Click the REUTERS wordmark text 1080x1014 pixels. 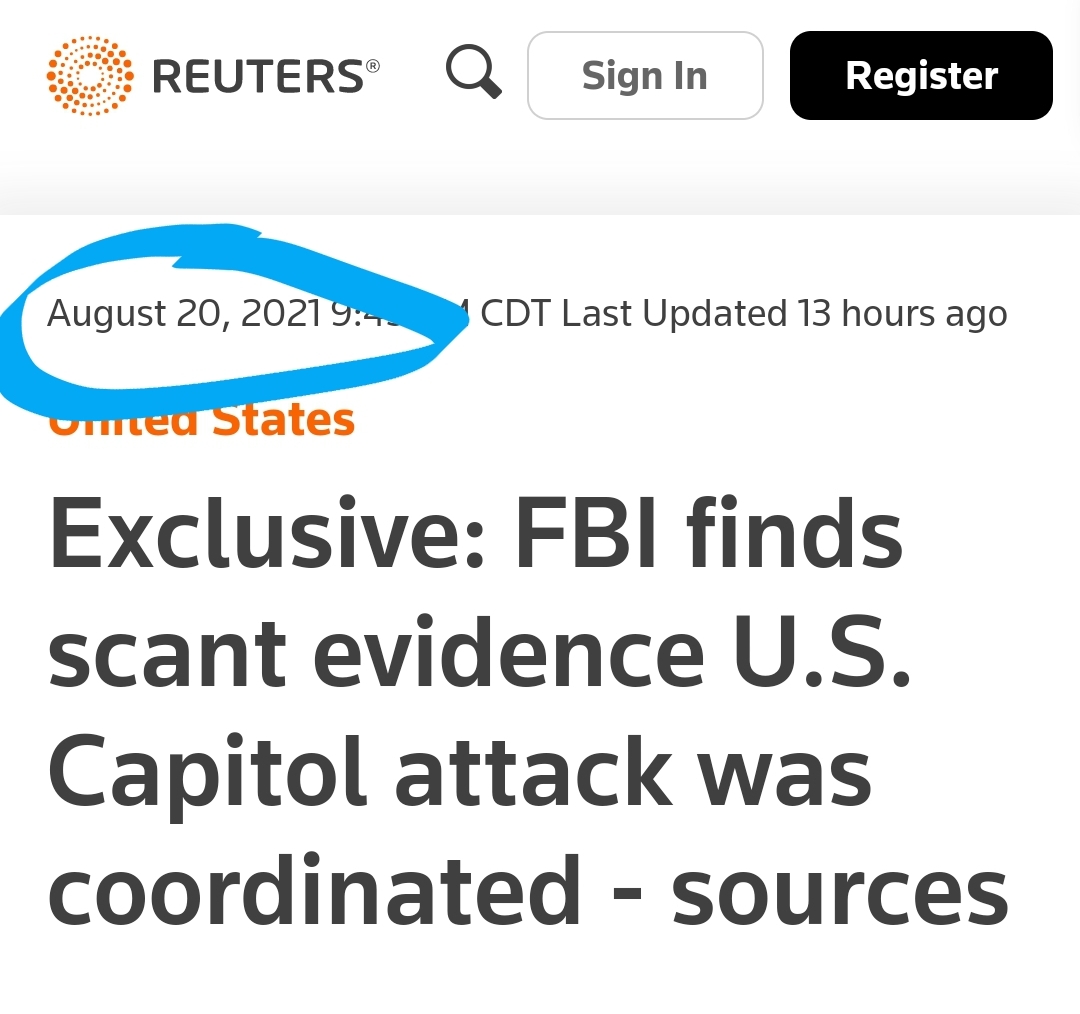coord(258,76)
